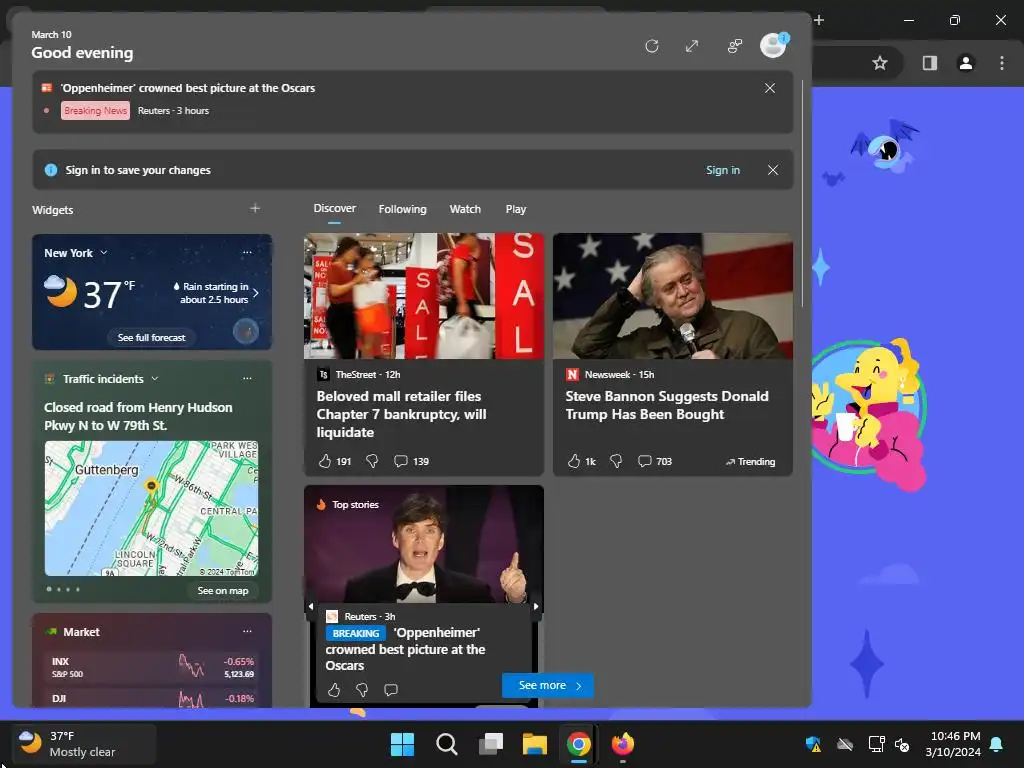The height and width of the screenshot is (768, 1024).
Task: Open the feed personalization settings icon
Action: coord(735,46)
